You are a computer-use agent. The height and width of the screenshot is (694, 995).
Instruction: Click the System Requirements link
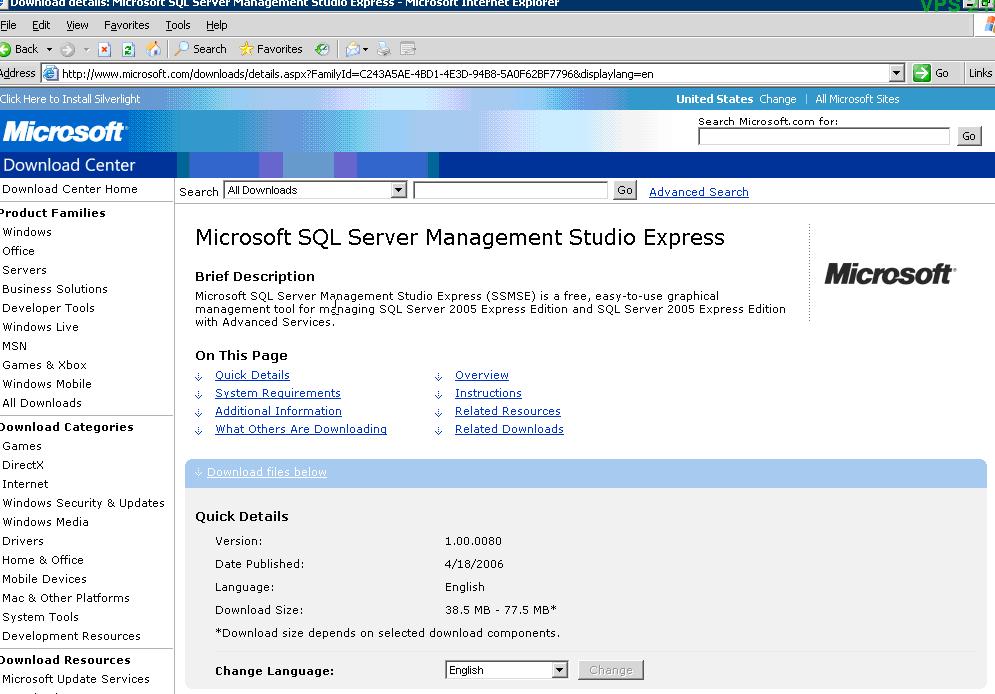tap(278, 393)
